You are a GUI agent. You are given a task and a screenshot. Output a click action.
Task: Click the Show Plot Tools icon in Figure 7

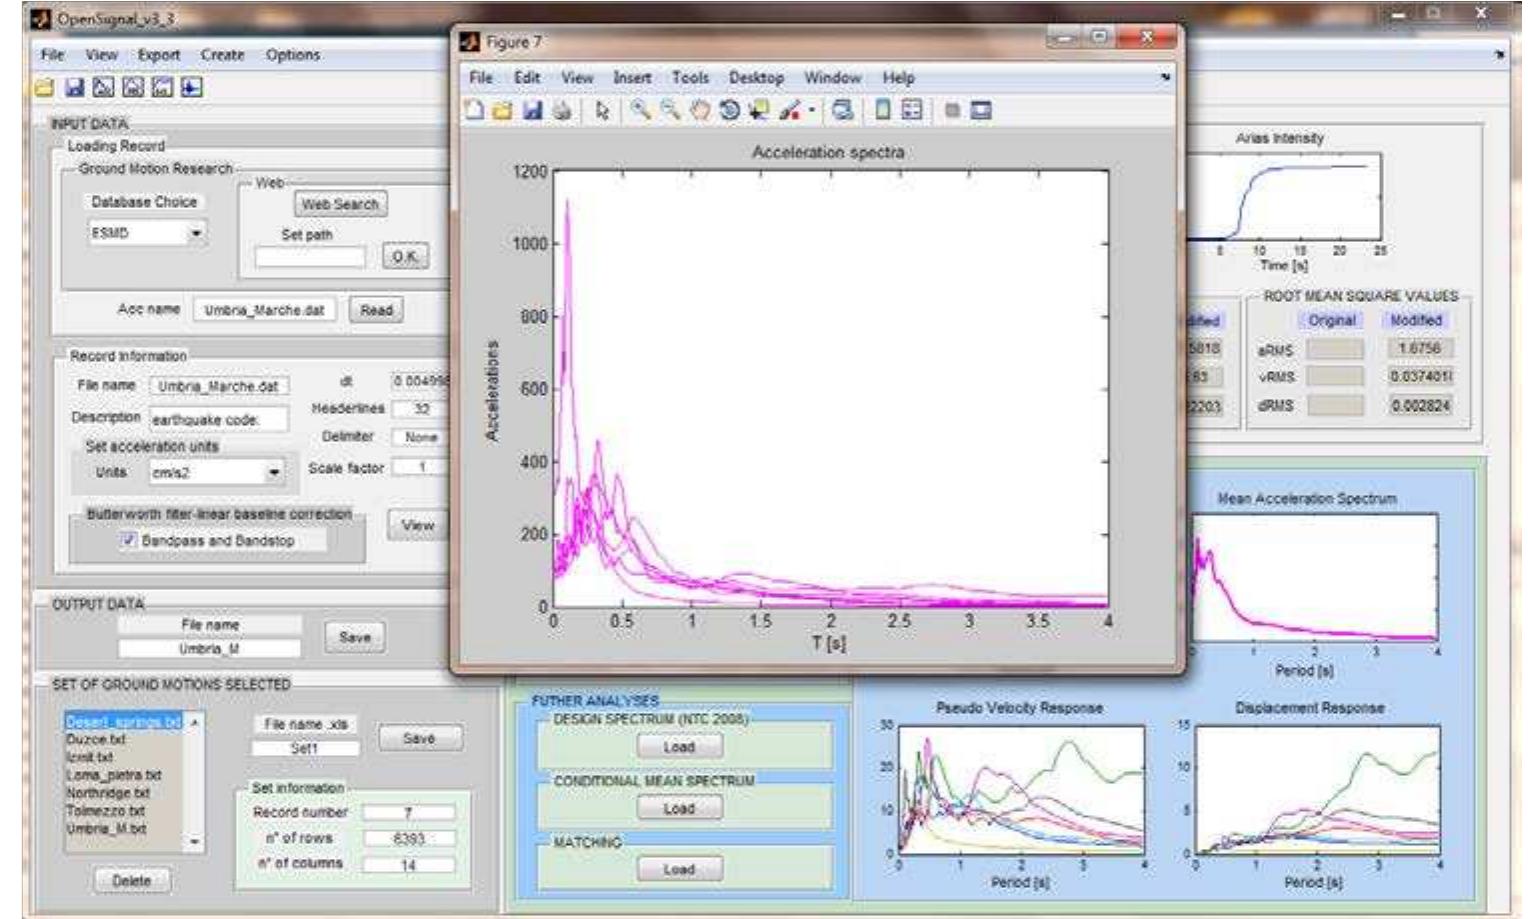[x=981, y=111]
